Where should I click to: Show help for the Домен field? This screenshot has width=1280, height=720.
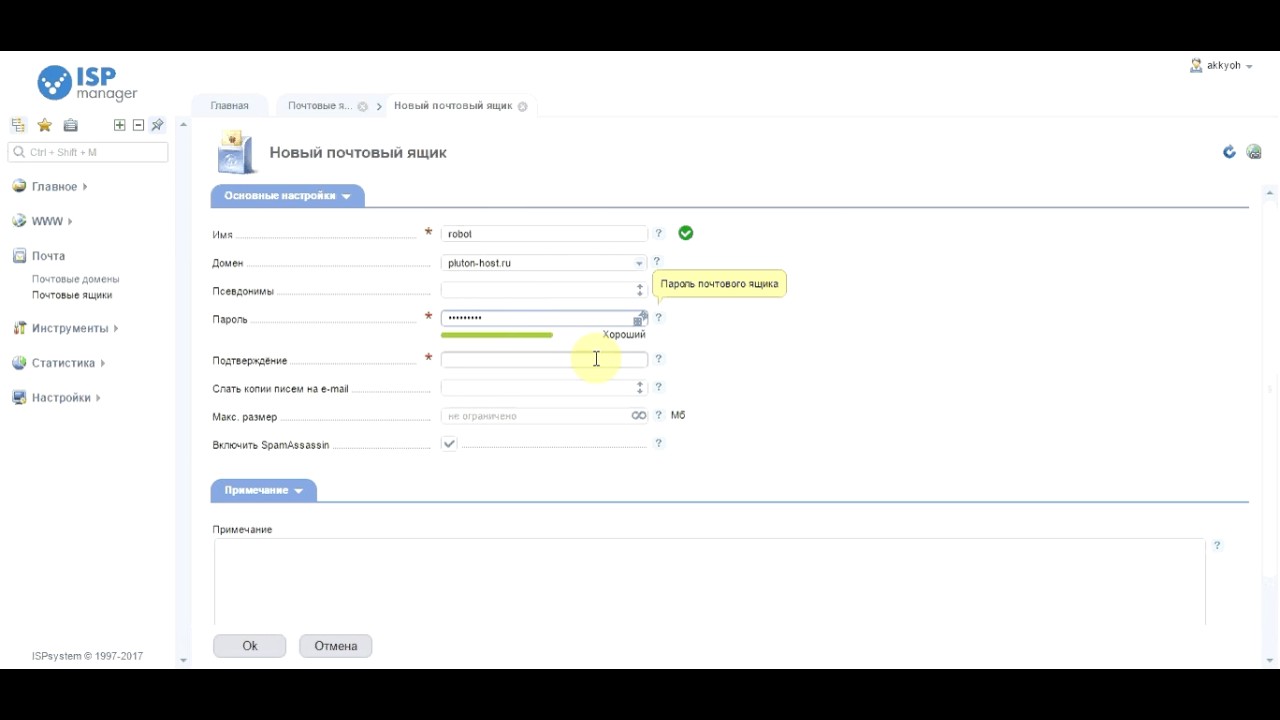click(656, 262)
